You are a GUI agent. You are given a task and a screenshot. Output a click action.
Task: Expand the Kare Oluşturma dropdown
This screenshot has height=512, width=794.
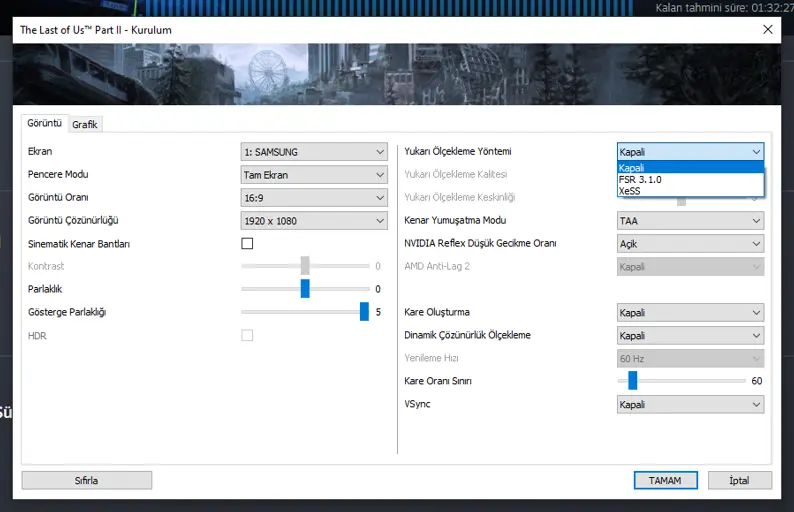pos(690,312)
